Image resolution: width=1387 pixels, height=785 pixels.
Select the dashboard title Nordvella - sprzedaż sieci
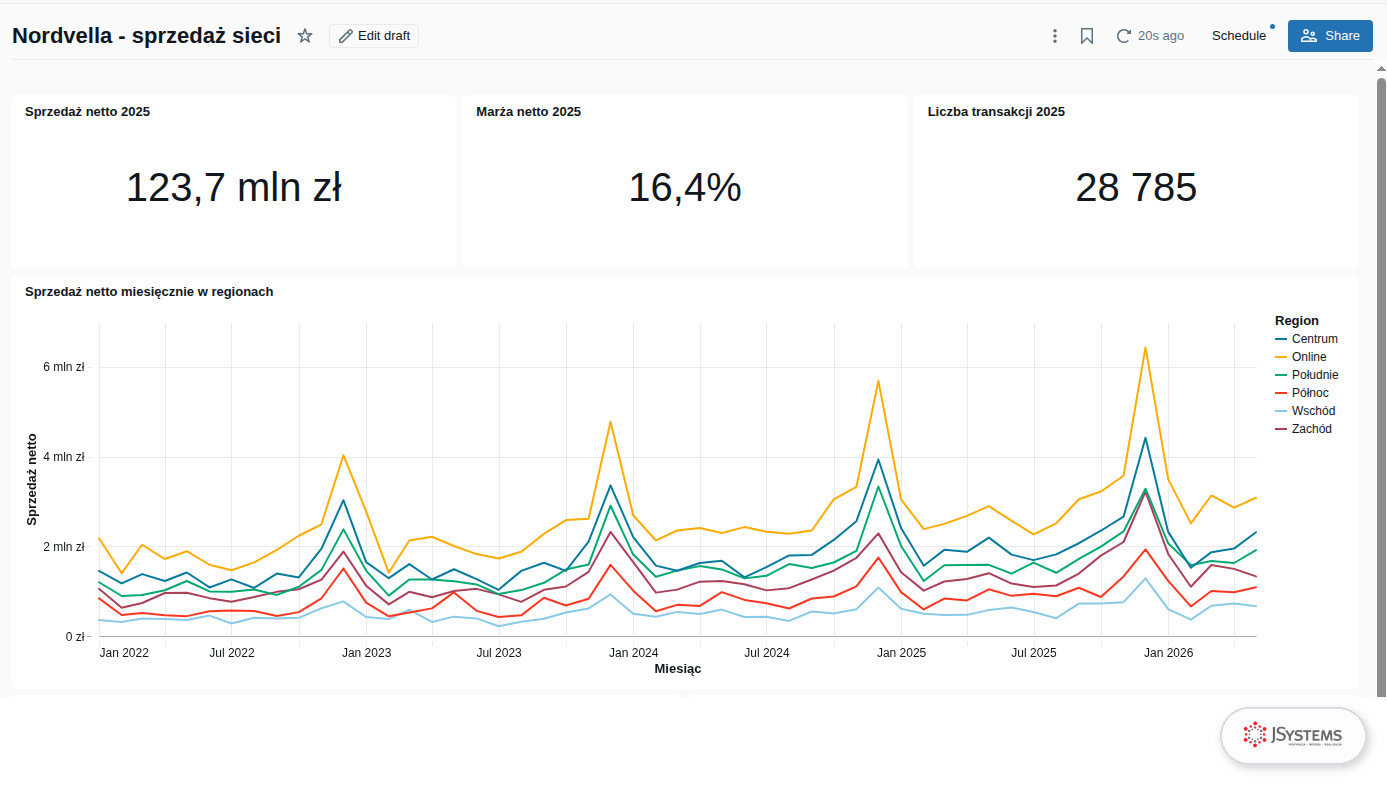click(x=146, y=36)
